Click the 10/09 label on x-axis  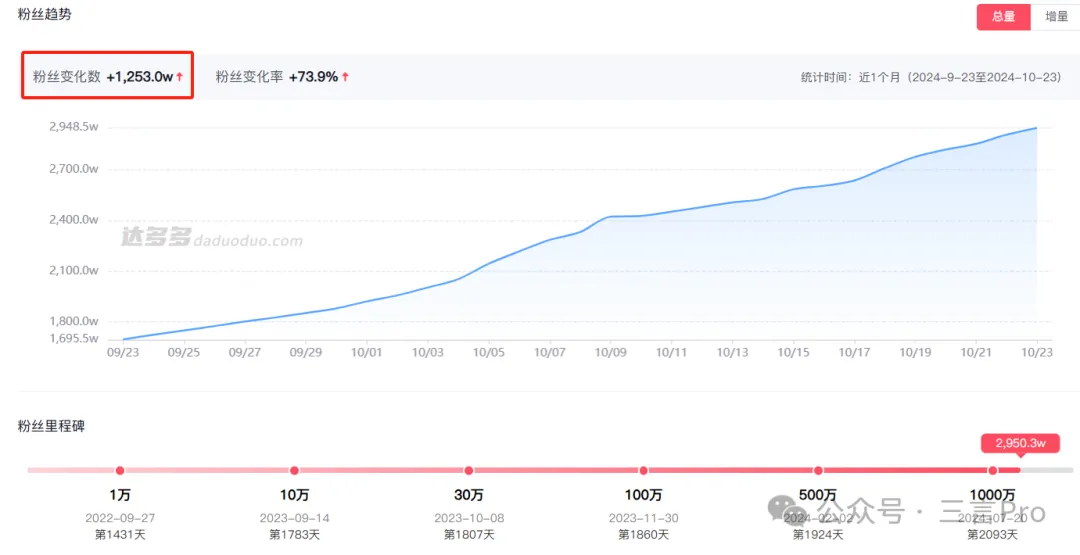pos(610,352)
